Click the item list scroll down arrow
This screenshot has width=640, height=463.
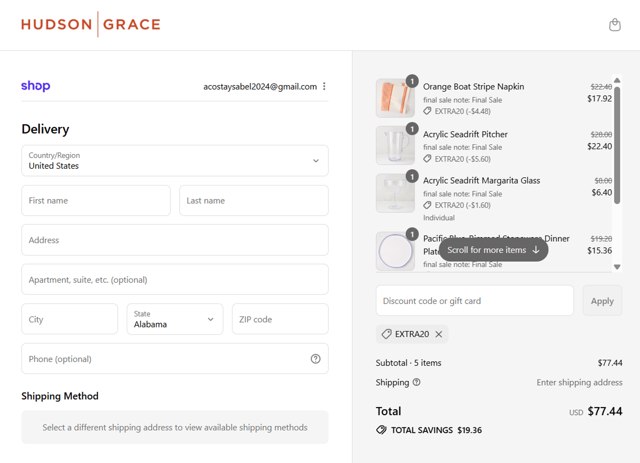pos(617,267)
